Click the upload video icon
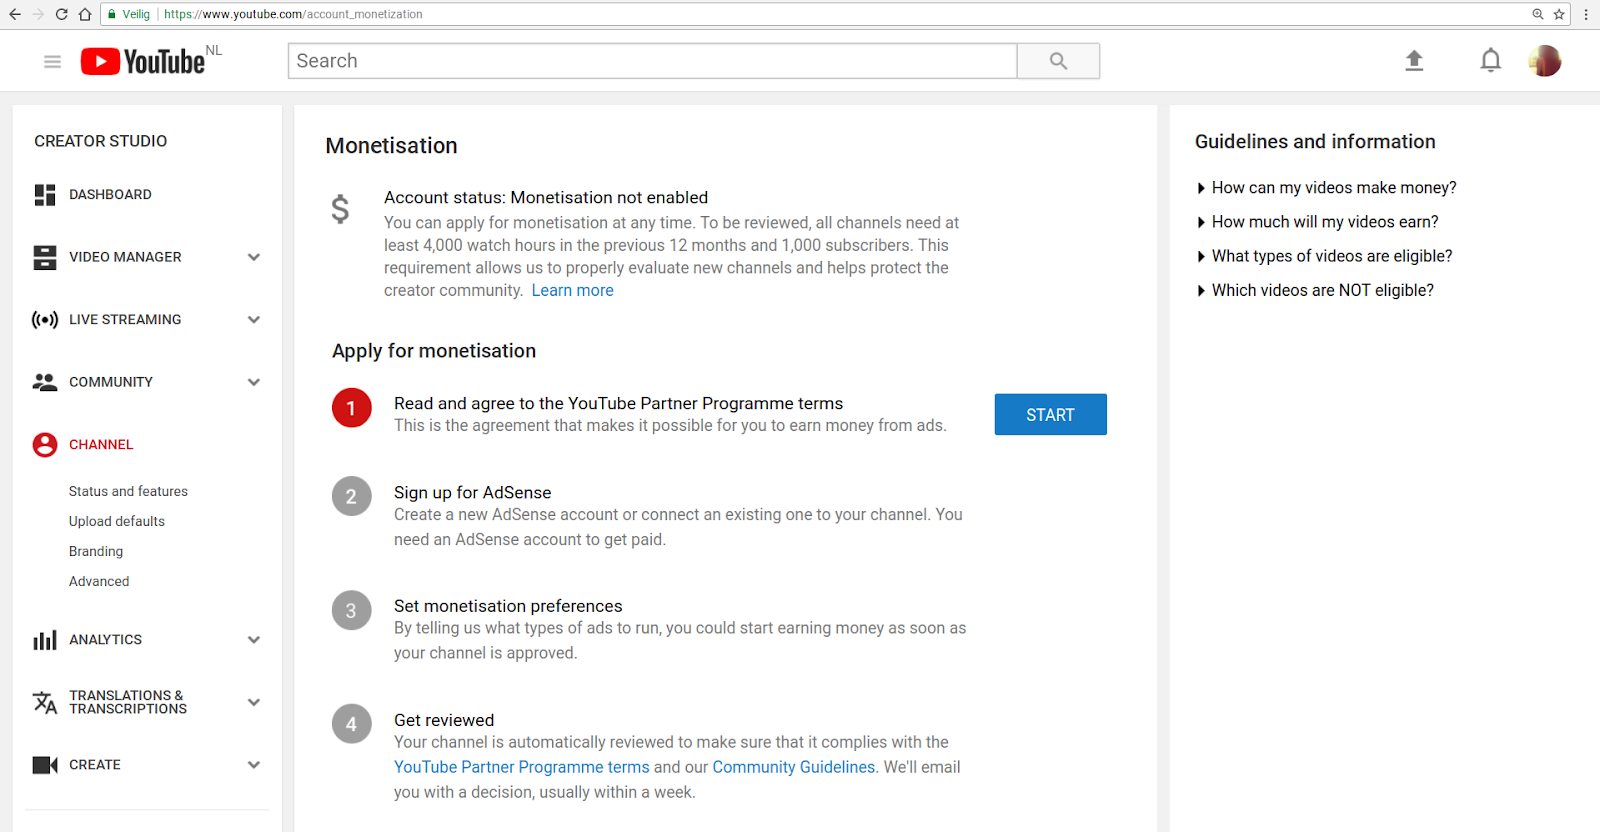Viewport: 1600px width, 832px height. click(1414, 61)
